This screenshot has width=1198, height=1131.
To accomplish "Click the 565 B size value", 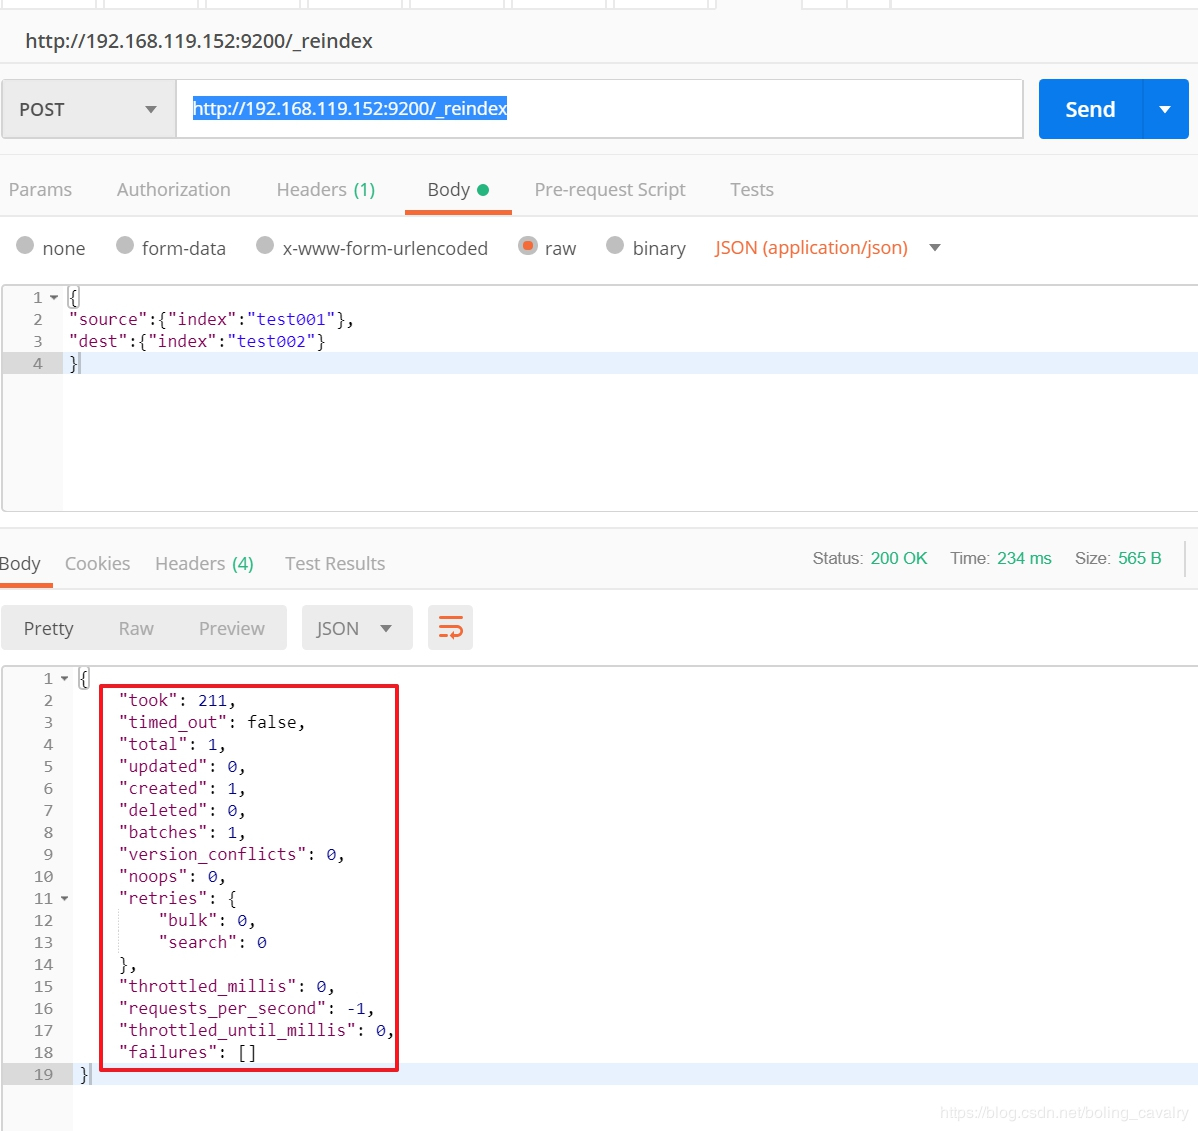I will [1139, 559].
